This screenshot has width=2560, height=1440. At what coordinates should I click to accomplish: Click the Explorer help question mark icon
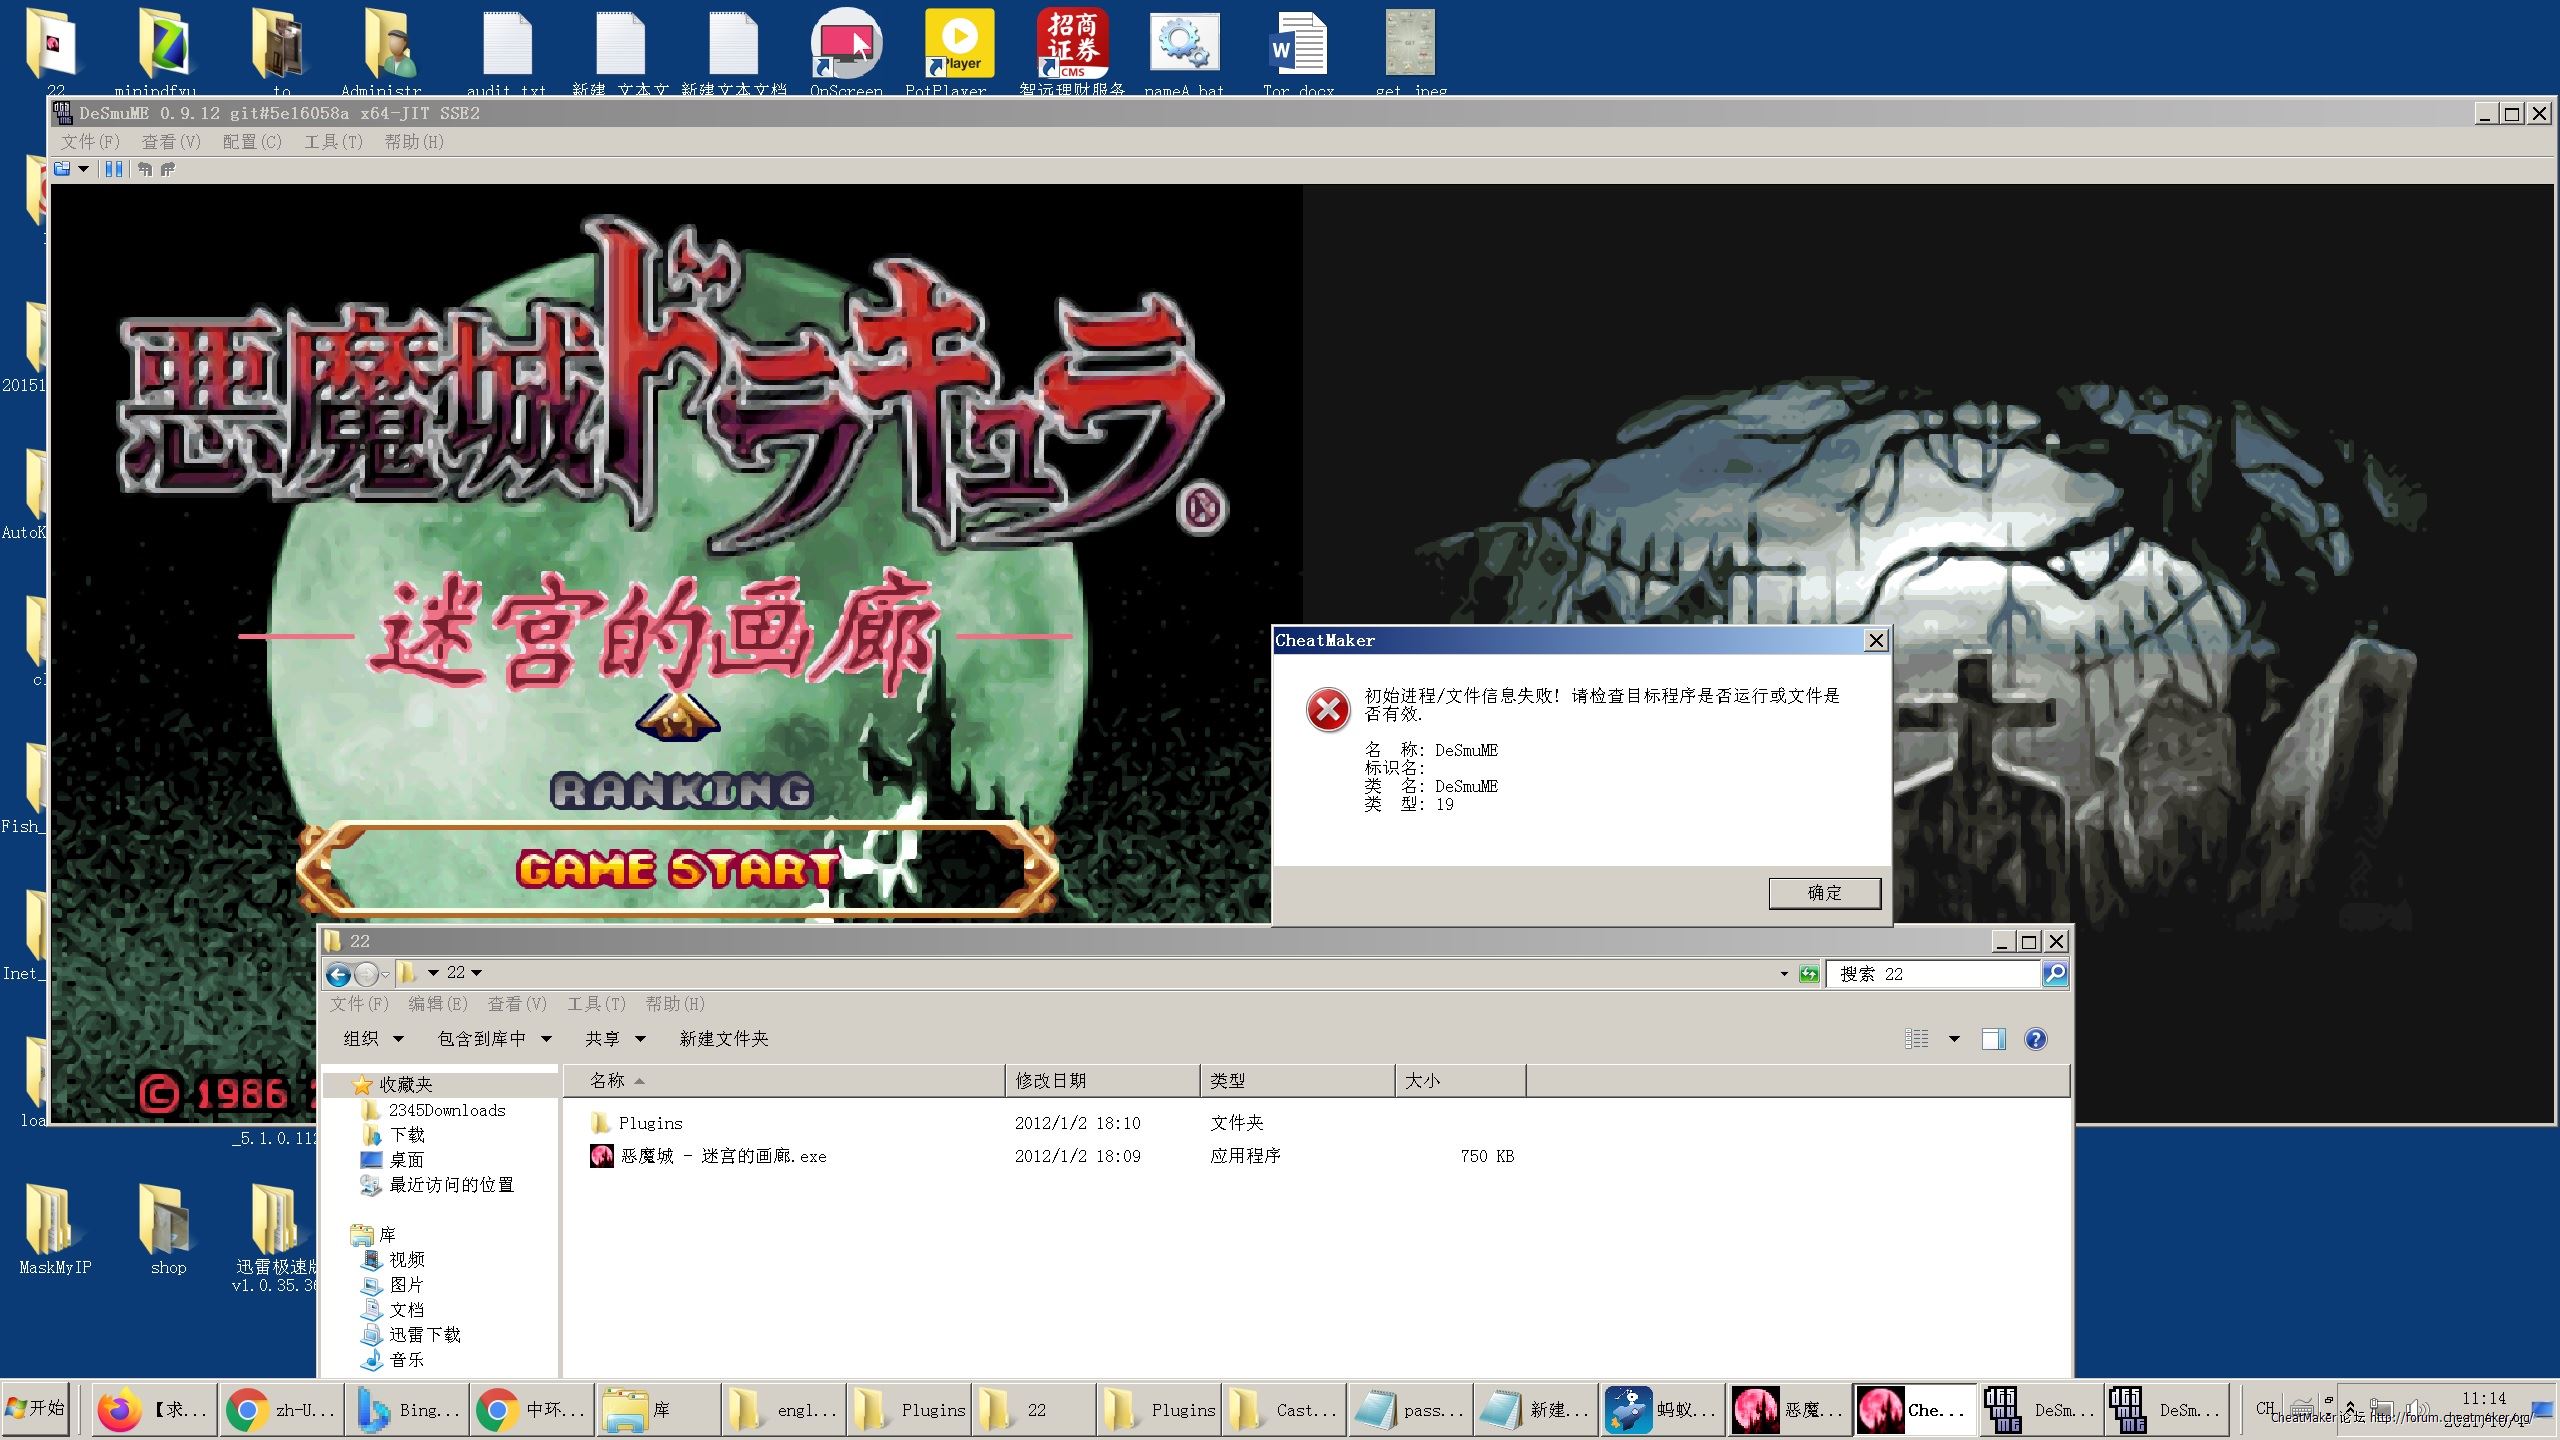click(x=2035, y=1039)
